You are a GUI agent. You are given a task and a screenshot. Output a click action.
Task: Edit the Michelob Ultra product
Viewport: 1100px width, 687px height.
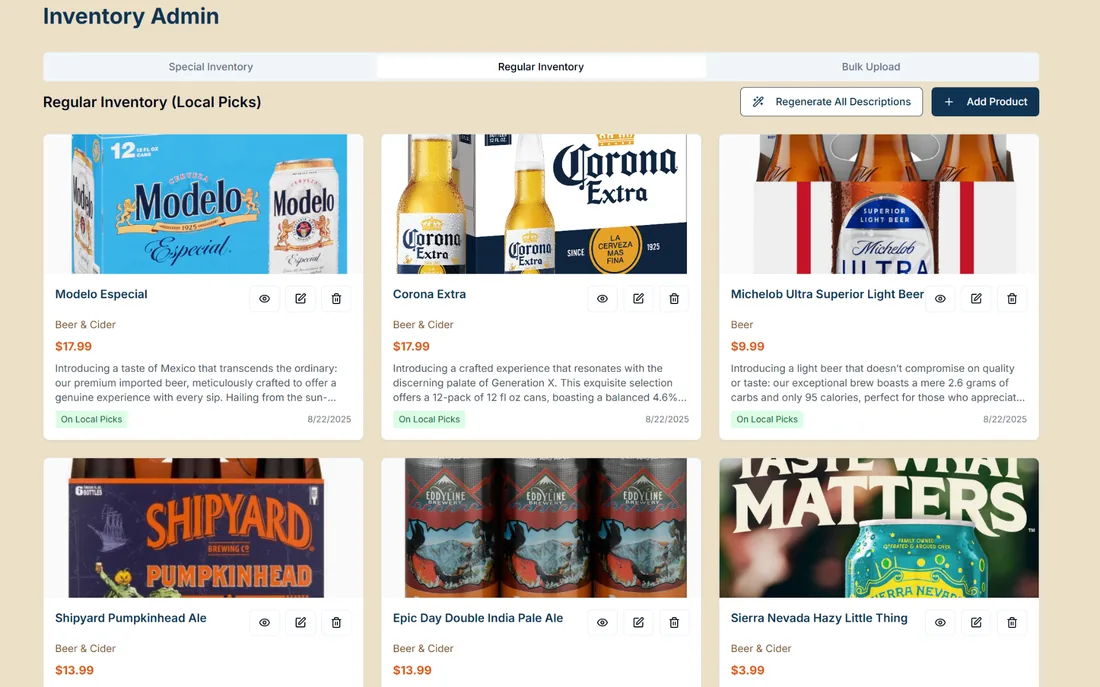click(976, 299)
